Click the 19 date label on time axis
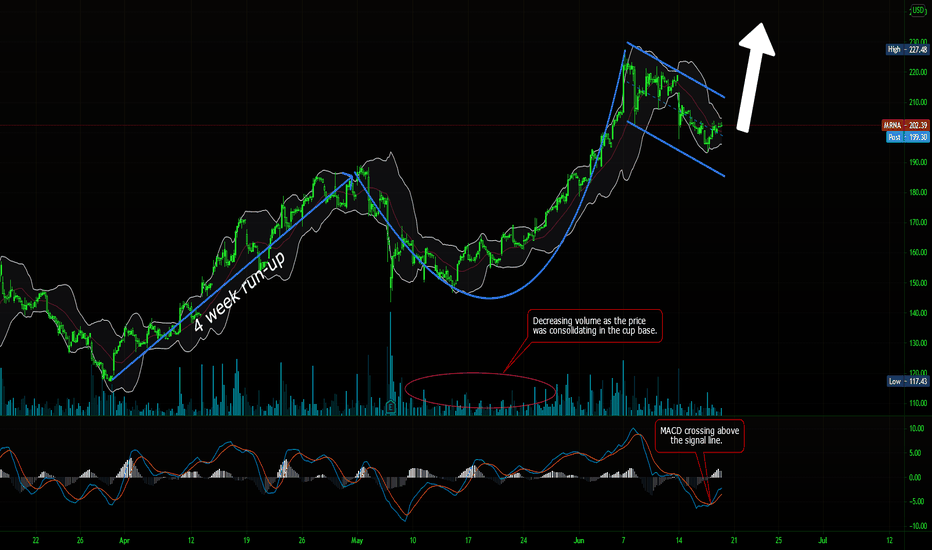Image resolution: width=932 pixels, height=550 pixels. [246, 540]
